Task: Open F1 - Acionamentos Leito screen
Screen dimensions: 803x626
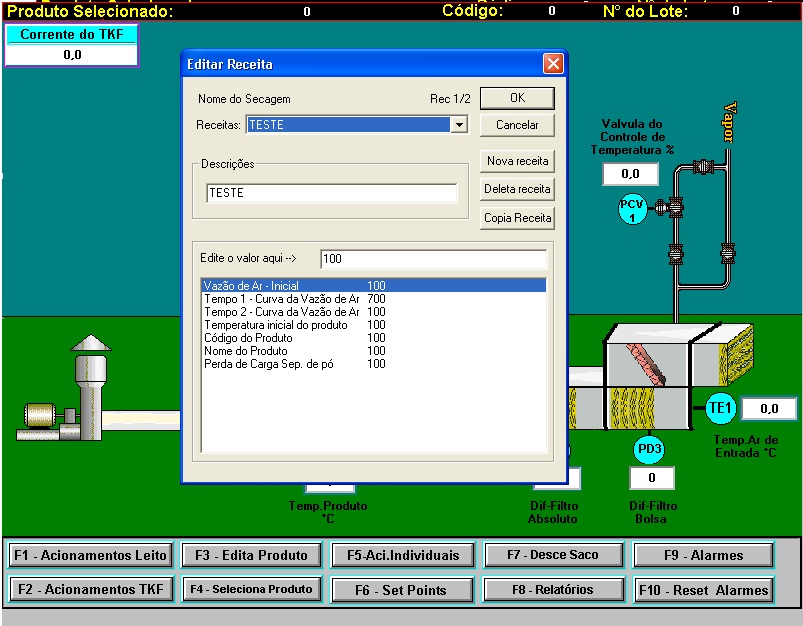Action: [91, 555]
